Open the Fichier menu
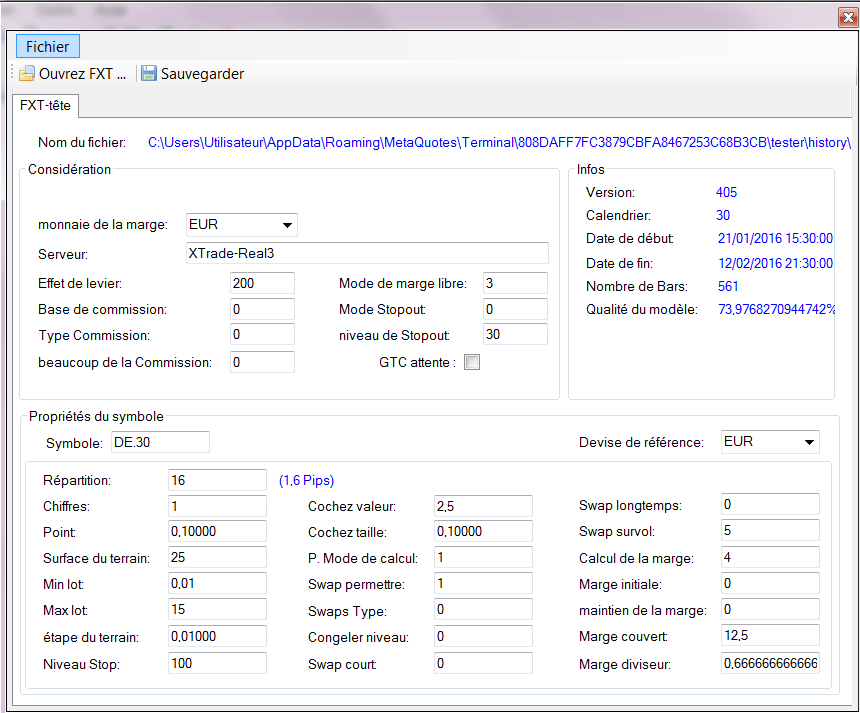The image size is (860, 713). [x=48, y=47]
